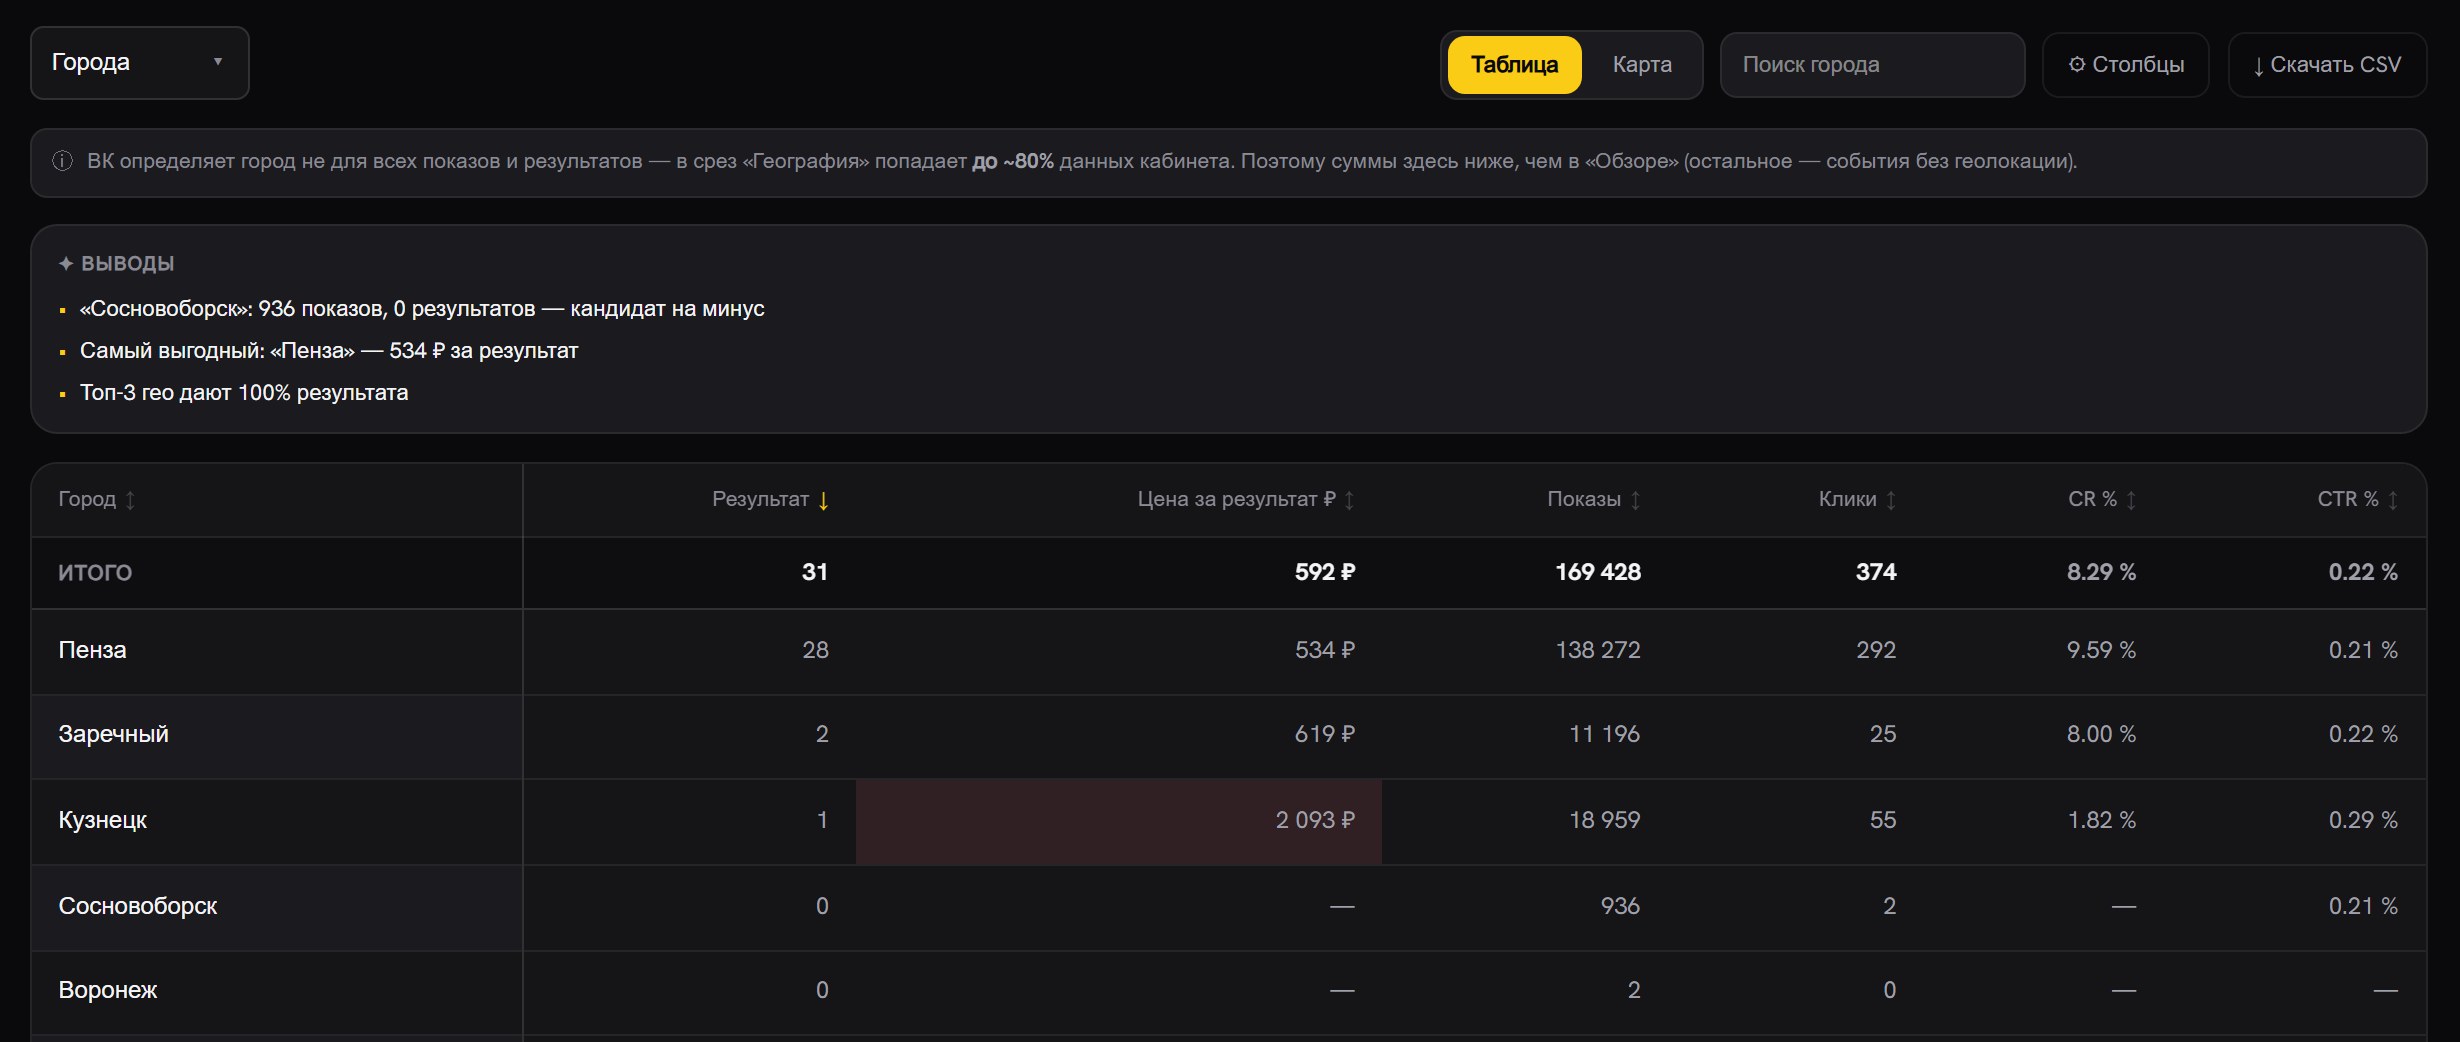Click the total CTR value 0.22 %

tap(2363, 573)
